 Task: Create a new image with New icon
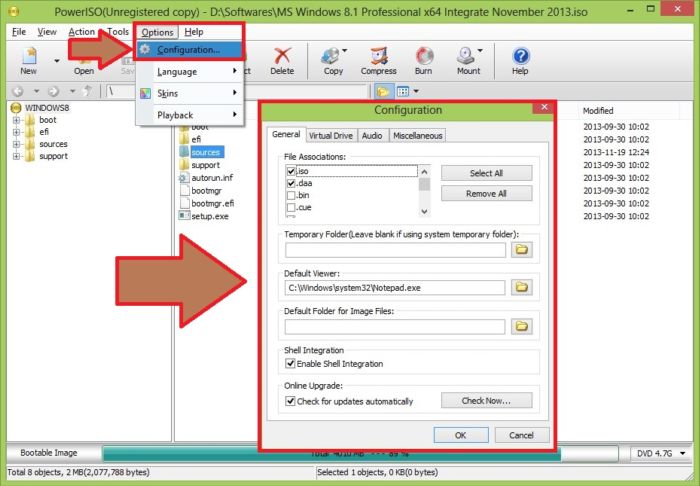28,56
